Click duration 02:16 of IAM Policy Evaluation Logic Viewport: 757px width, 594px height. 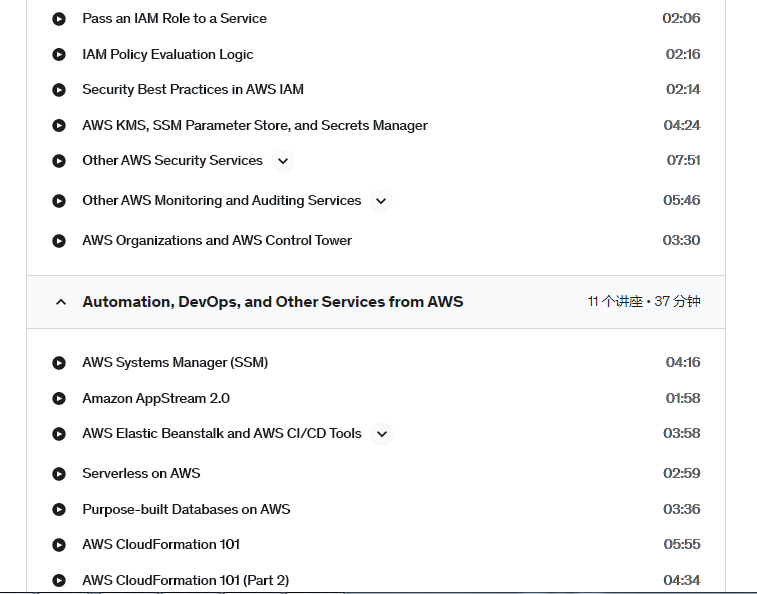683,54
